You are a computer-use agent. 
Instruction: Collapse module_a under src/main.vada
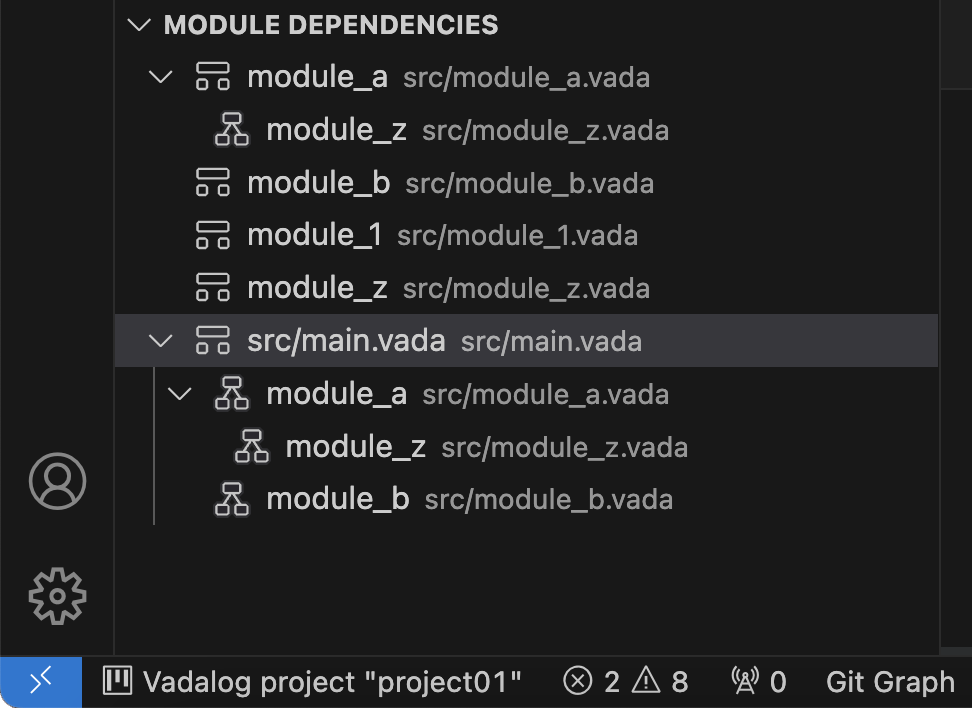(180, 394)
